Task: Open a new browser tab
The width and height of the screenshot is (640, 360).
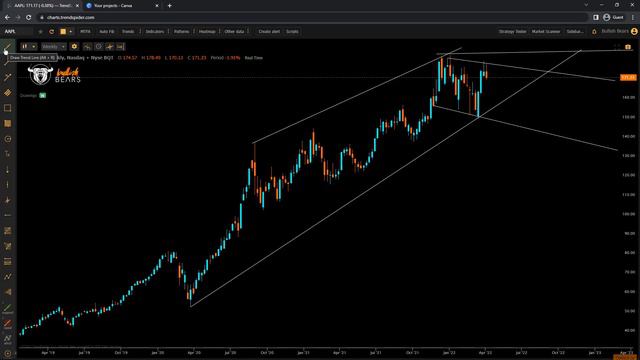Action: (x=169, y=6)
